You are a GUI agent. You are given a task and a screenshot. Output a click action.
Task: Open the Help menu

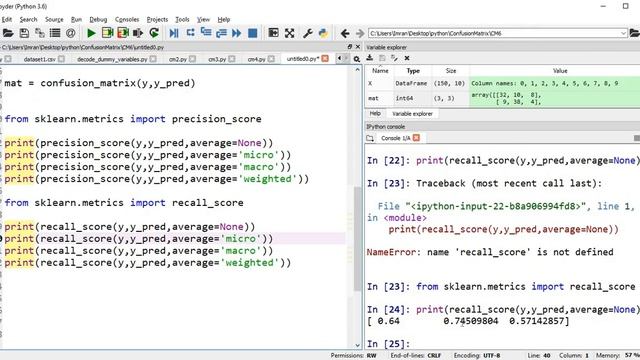click(x=224, y=19)
